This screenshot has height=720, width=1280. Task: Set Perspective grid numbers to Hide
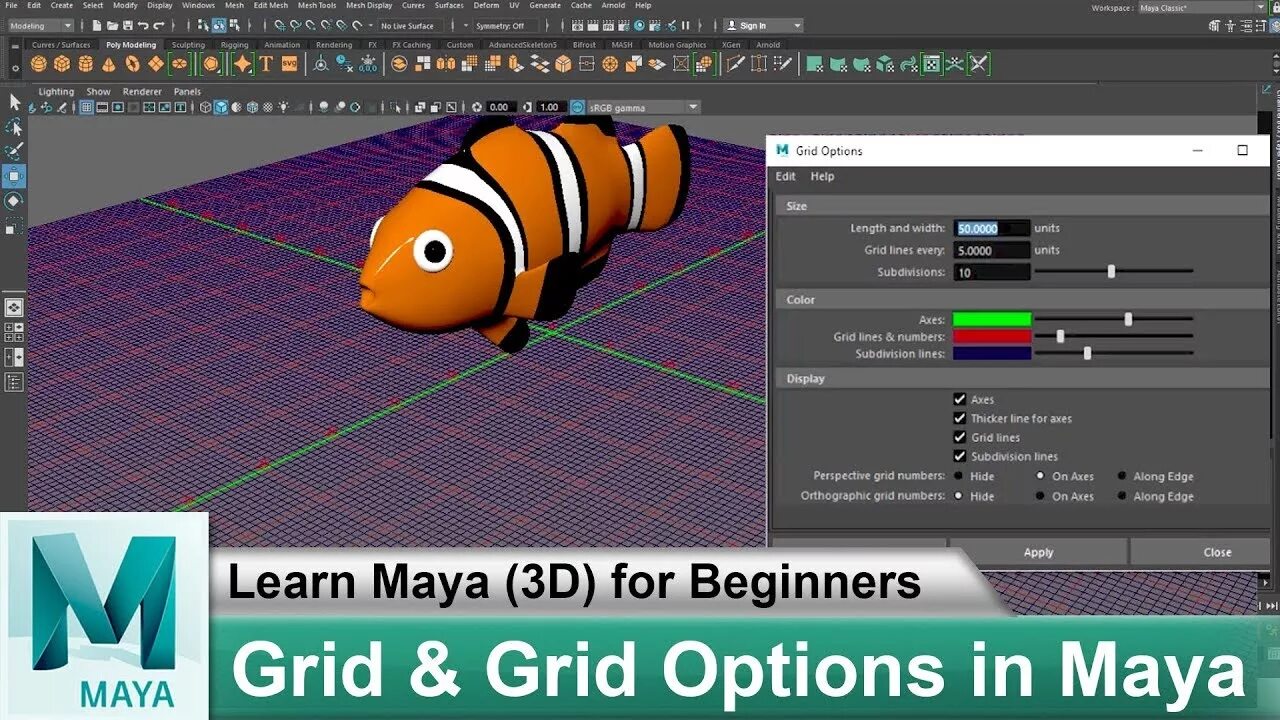tap(959, 476)
